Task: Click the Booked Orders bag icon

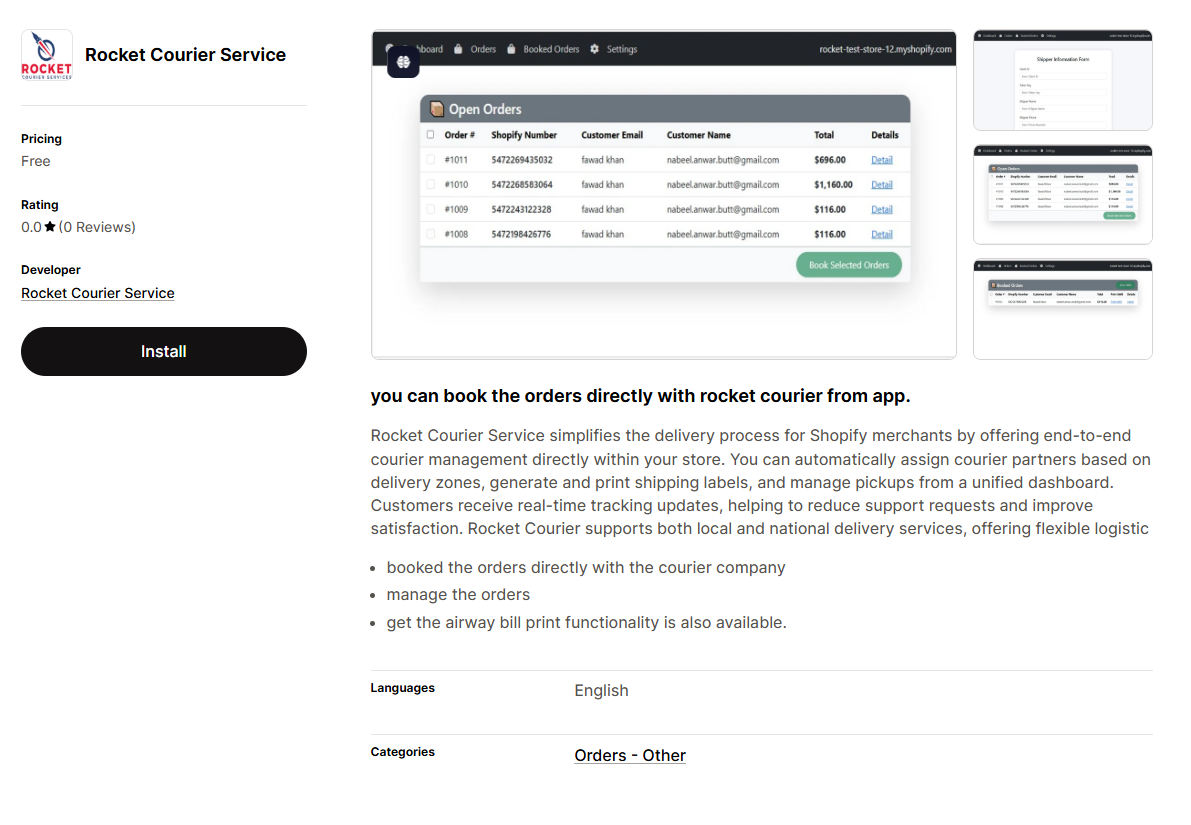Action: (511, 49)
